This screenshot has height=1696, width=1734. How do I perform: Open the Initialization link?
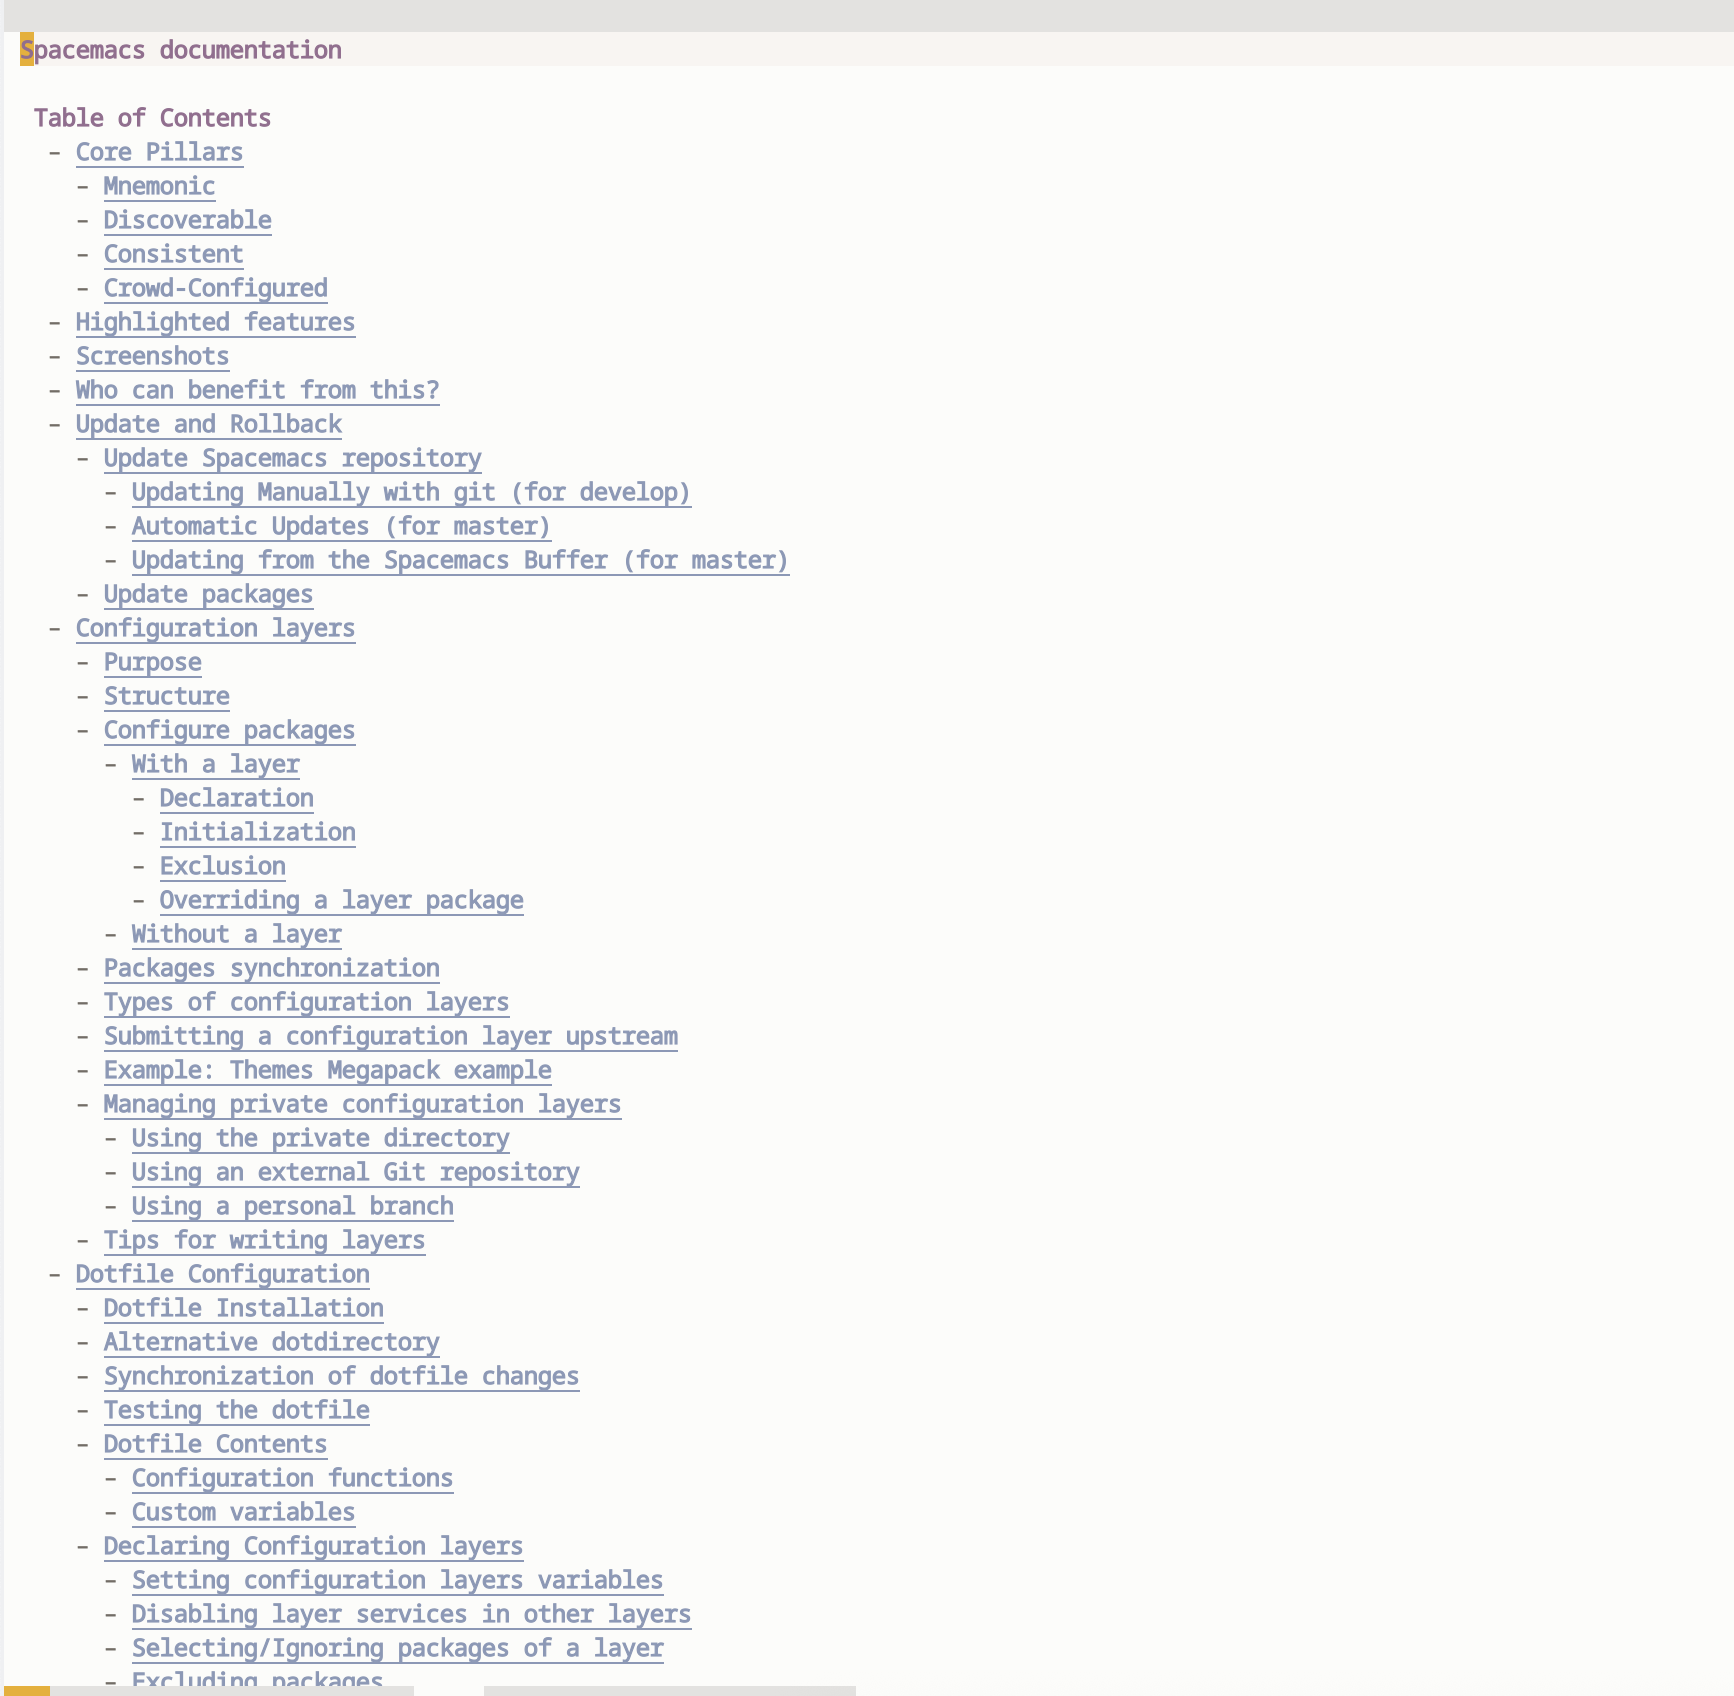click(257, 832)
